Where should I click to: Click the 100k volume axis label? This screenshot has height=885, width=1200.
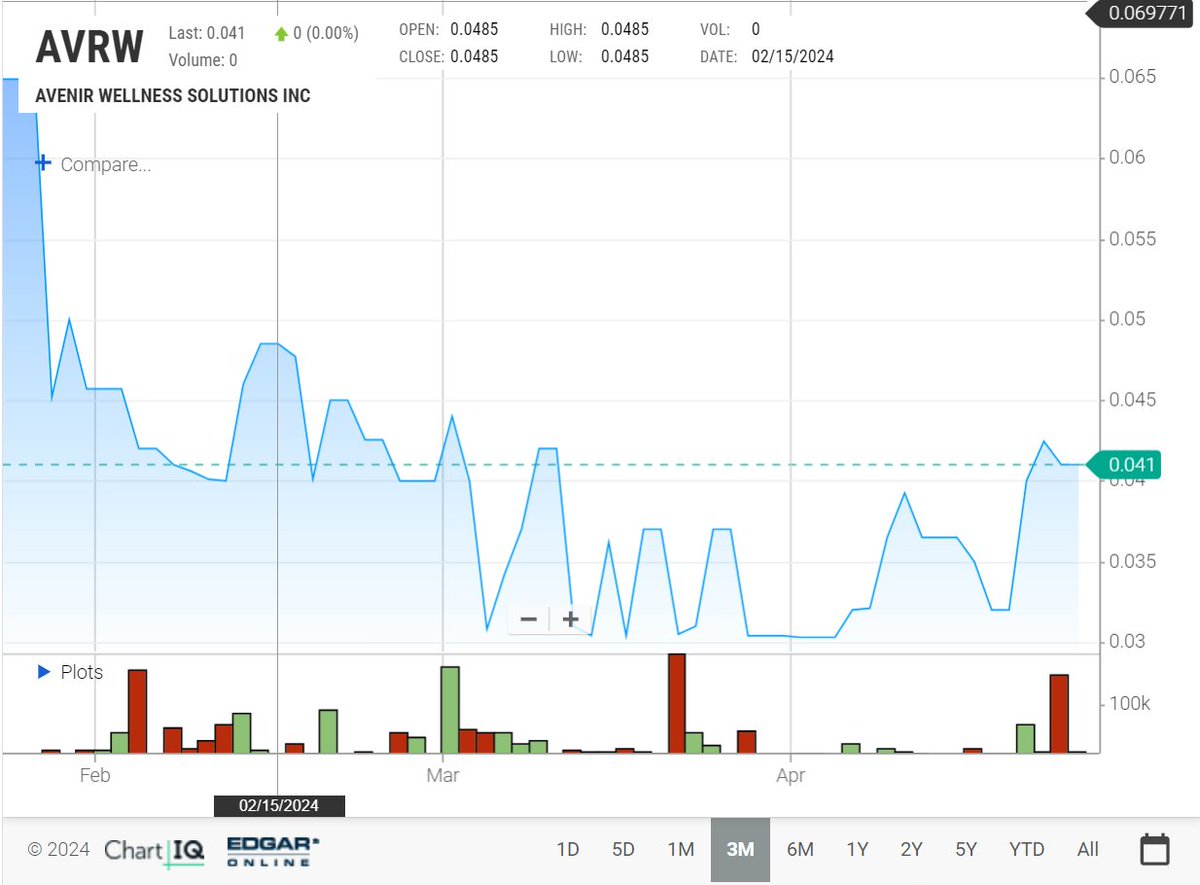click(x=1130, y=704)
